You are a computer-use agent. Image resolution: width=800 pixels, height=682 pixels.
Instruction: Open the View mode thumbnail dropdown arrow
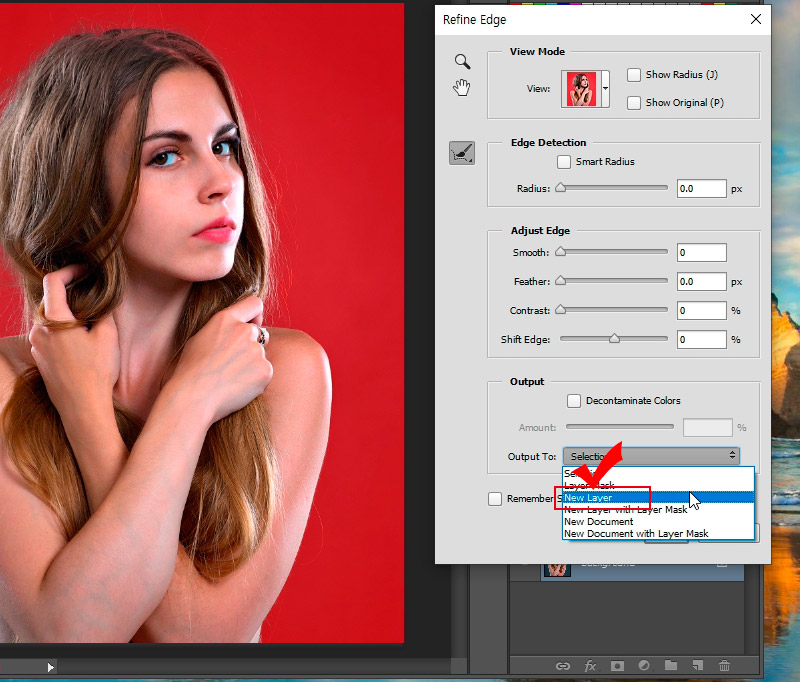click(x=605, y=89)
